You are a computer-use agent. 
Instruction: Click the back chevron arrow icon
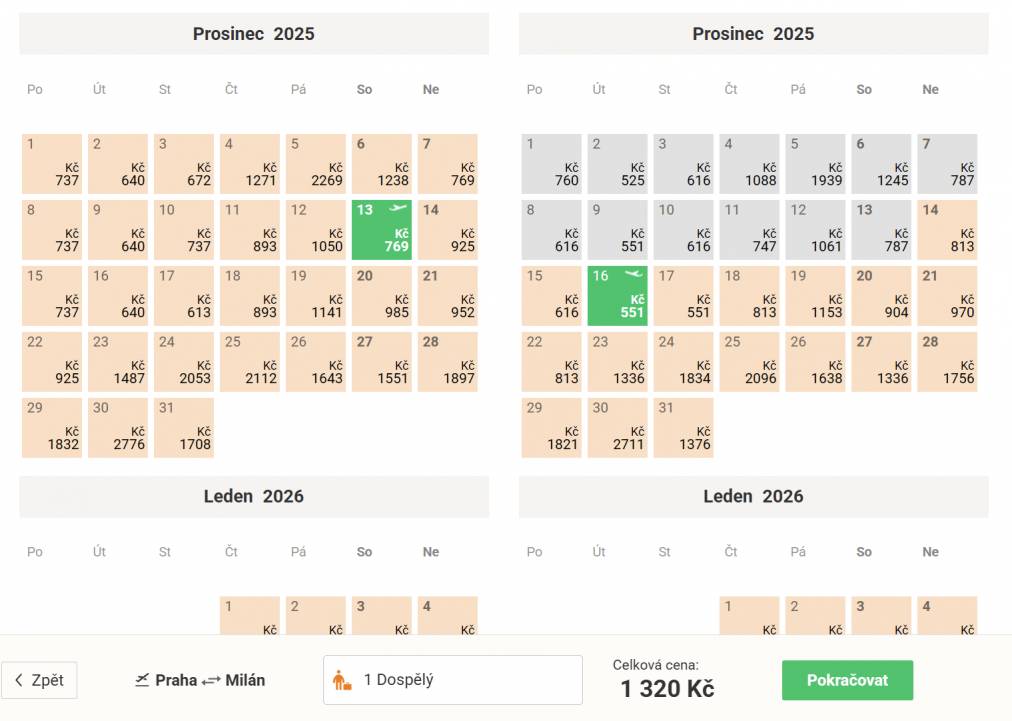[18, 680]
